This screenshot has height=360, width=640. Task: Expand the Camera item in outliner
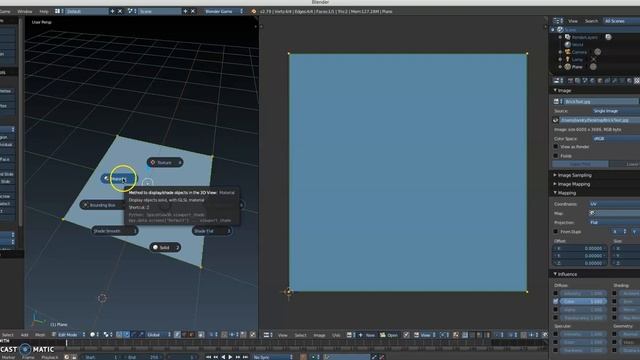(560, 52)
